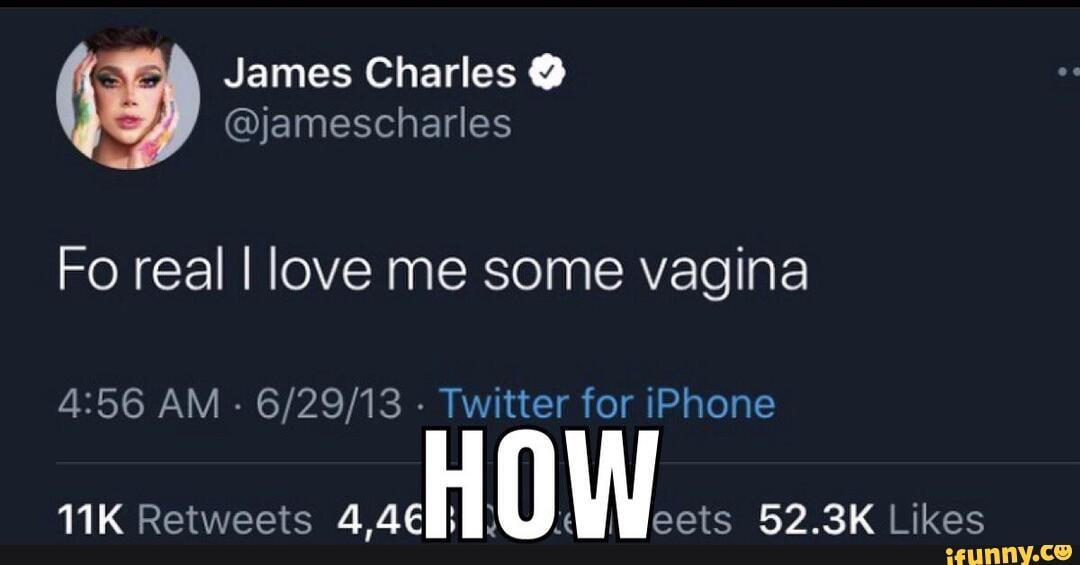The height and width of the screenshot is (565, 1080).
Task: Open the James Charles display name
Action: coord(370,73)
